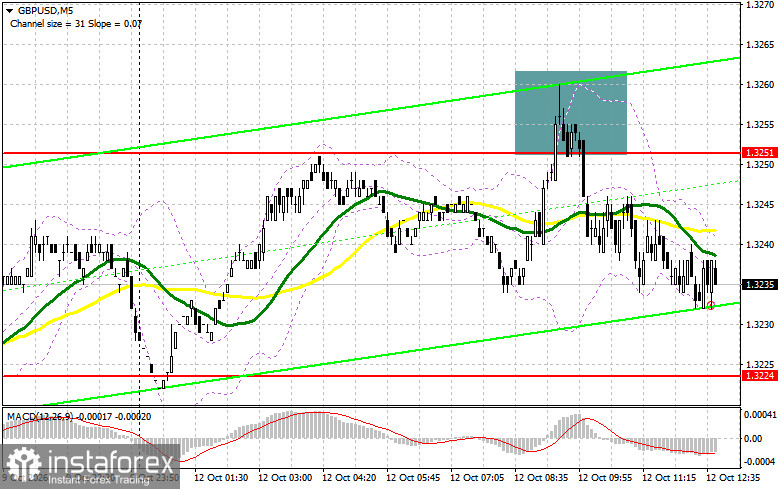
Task: Select the 1.3260 price axis label
Action: pyautogui.click(x=760, y=85)
